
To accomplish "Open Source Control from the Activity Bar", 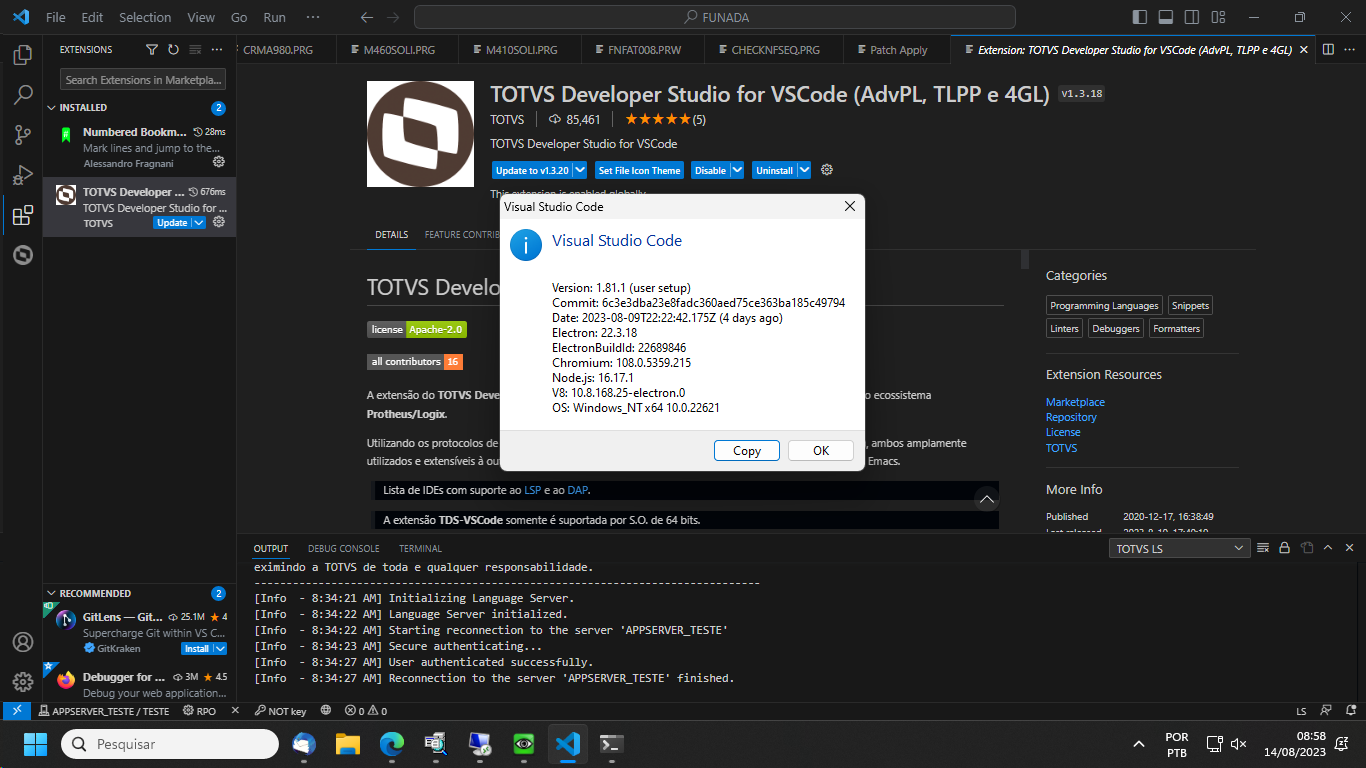I will (x=22, y=134).
